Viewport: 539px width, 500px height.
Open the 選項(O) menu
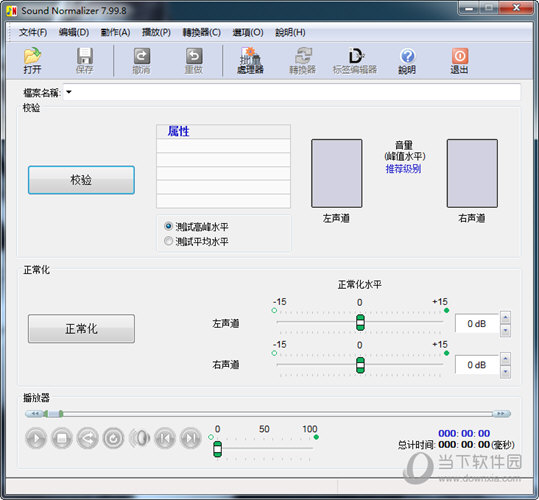coord(248,33)
